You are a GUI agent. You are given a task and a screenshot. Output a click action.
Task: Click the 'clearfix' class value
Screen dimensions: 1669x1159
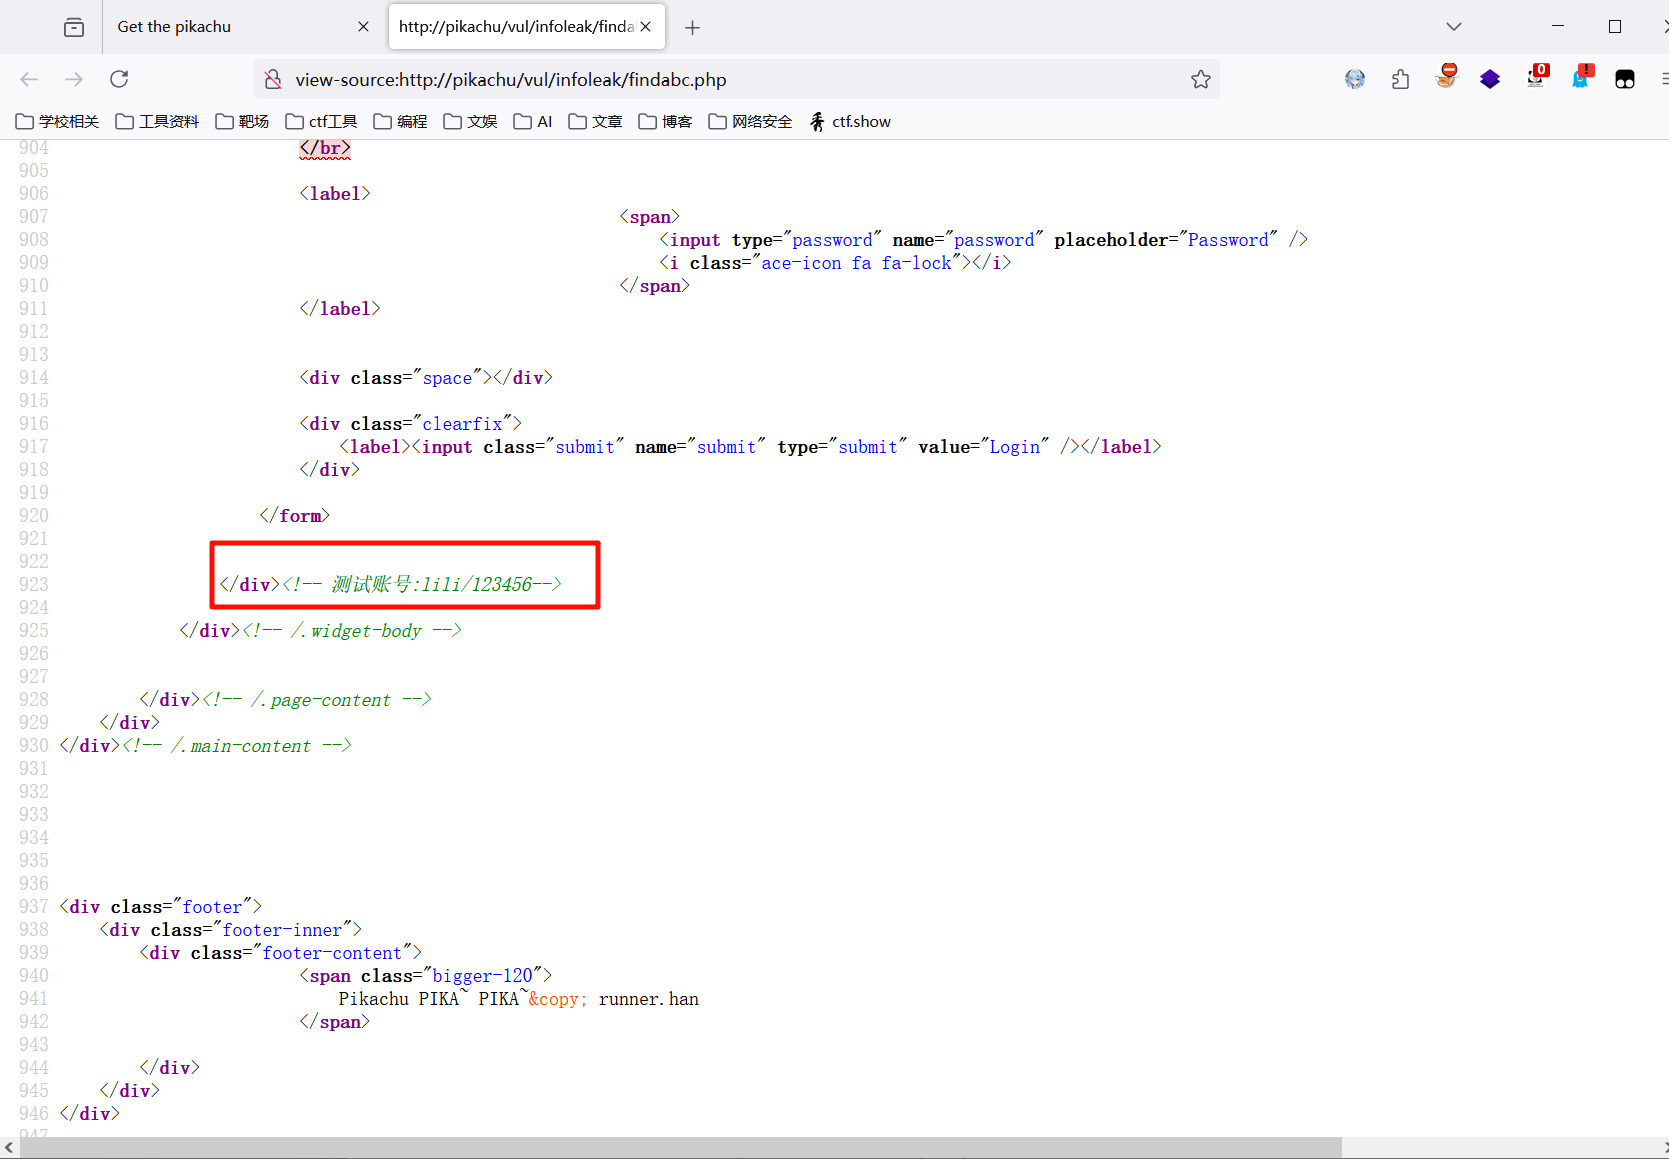462,424
